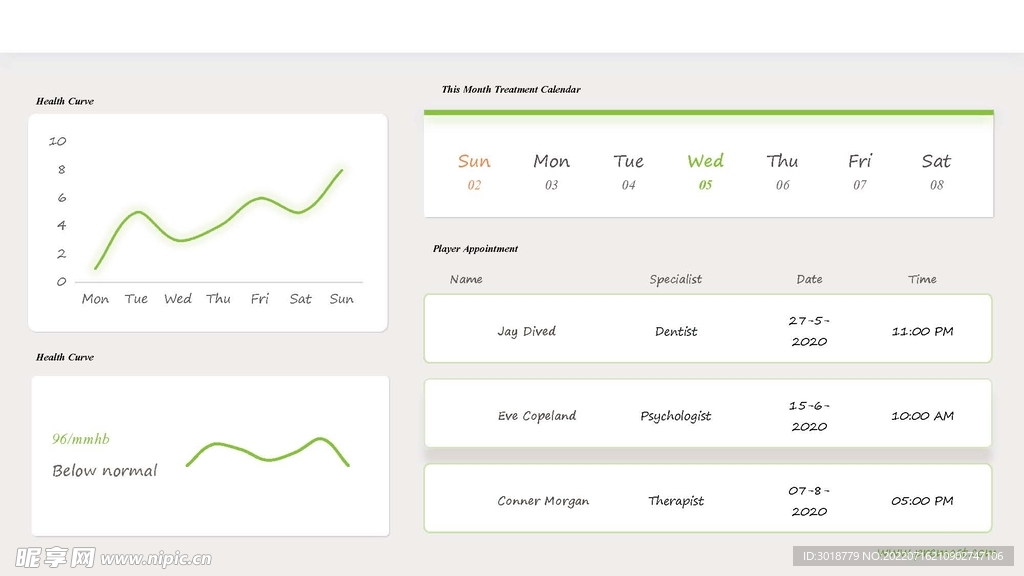Select Tue 04 in the treatment calendar
1024x576 pixels.
point(628,172)
